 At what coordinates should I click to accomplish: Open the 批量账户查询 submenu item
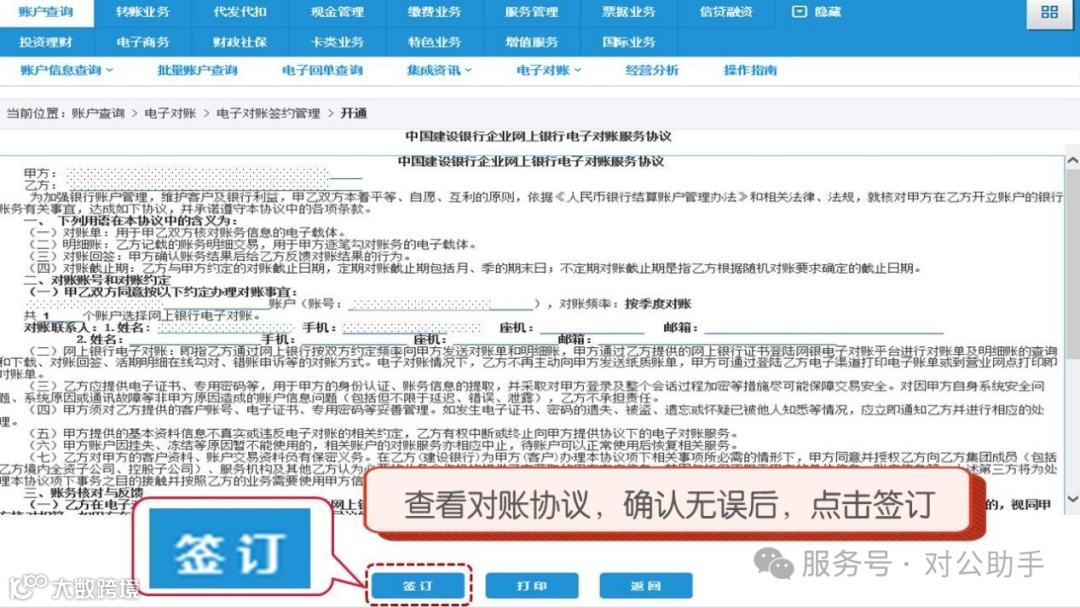[x=197, y=70]
